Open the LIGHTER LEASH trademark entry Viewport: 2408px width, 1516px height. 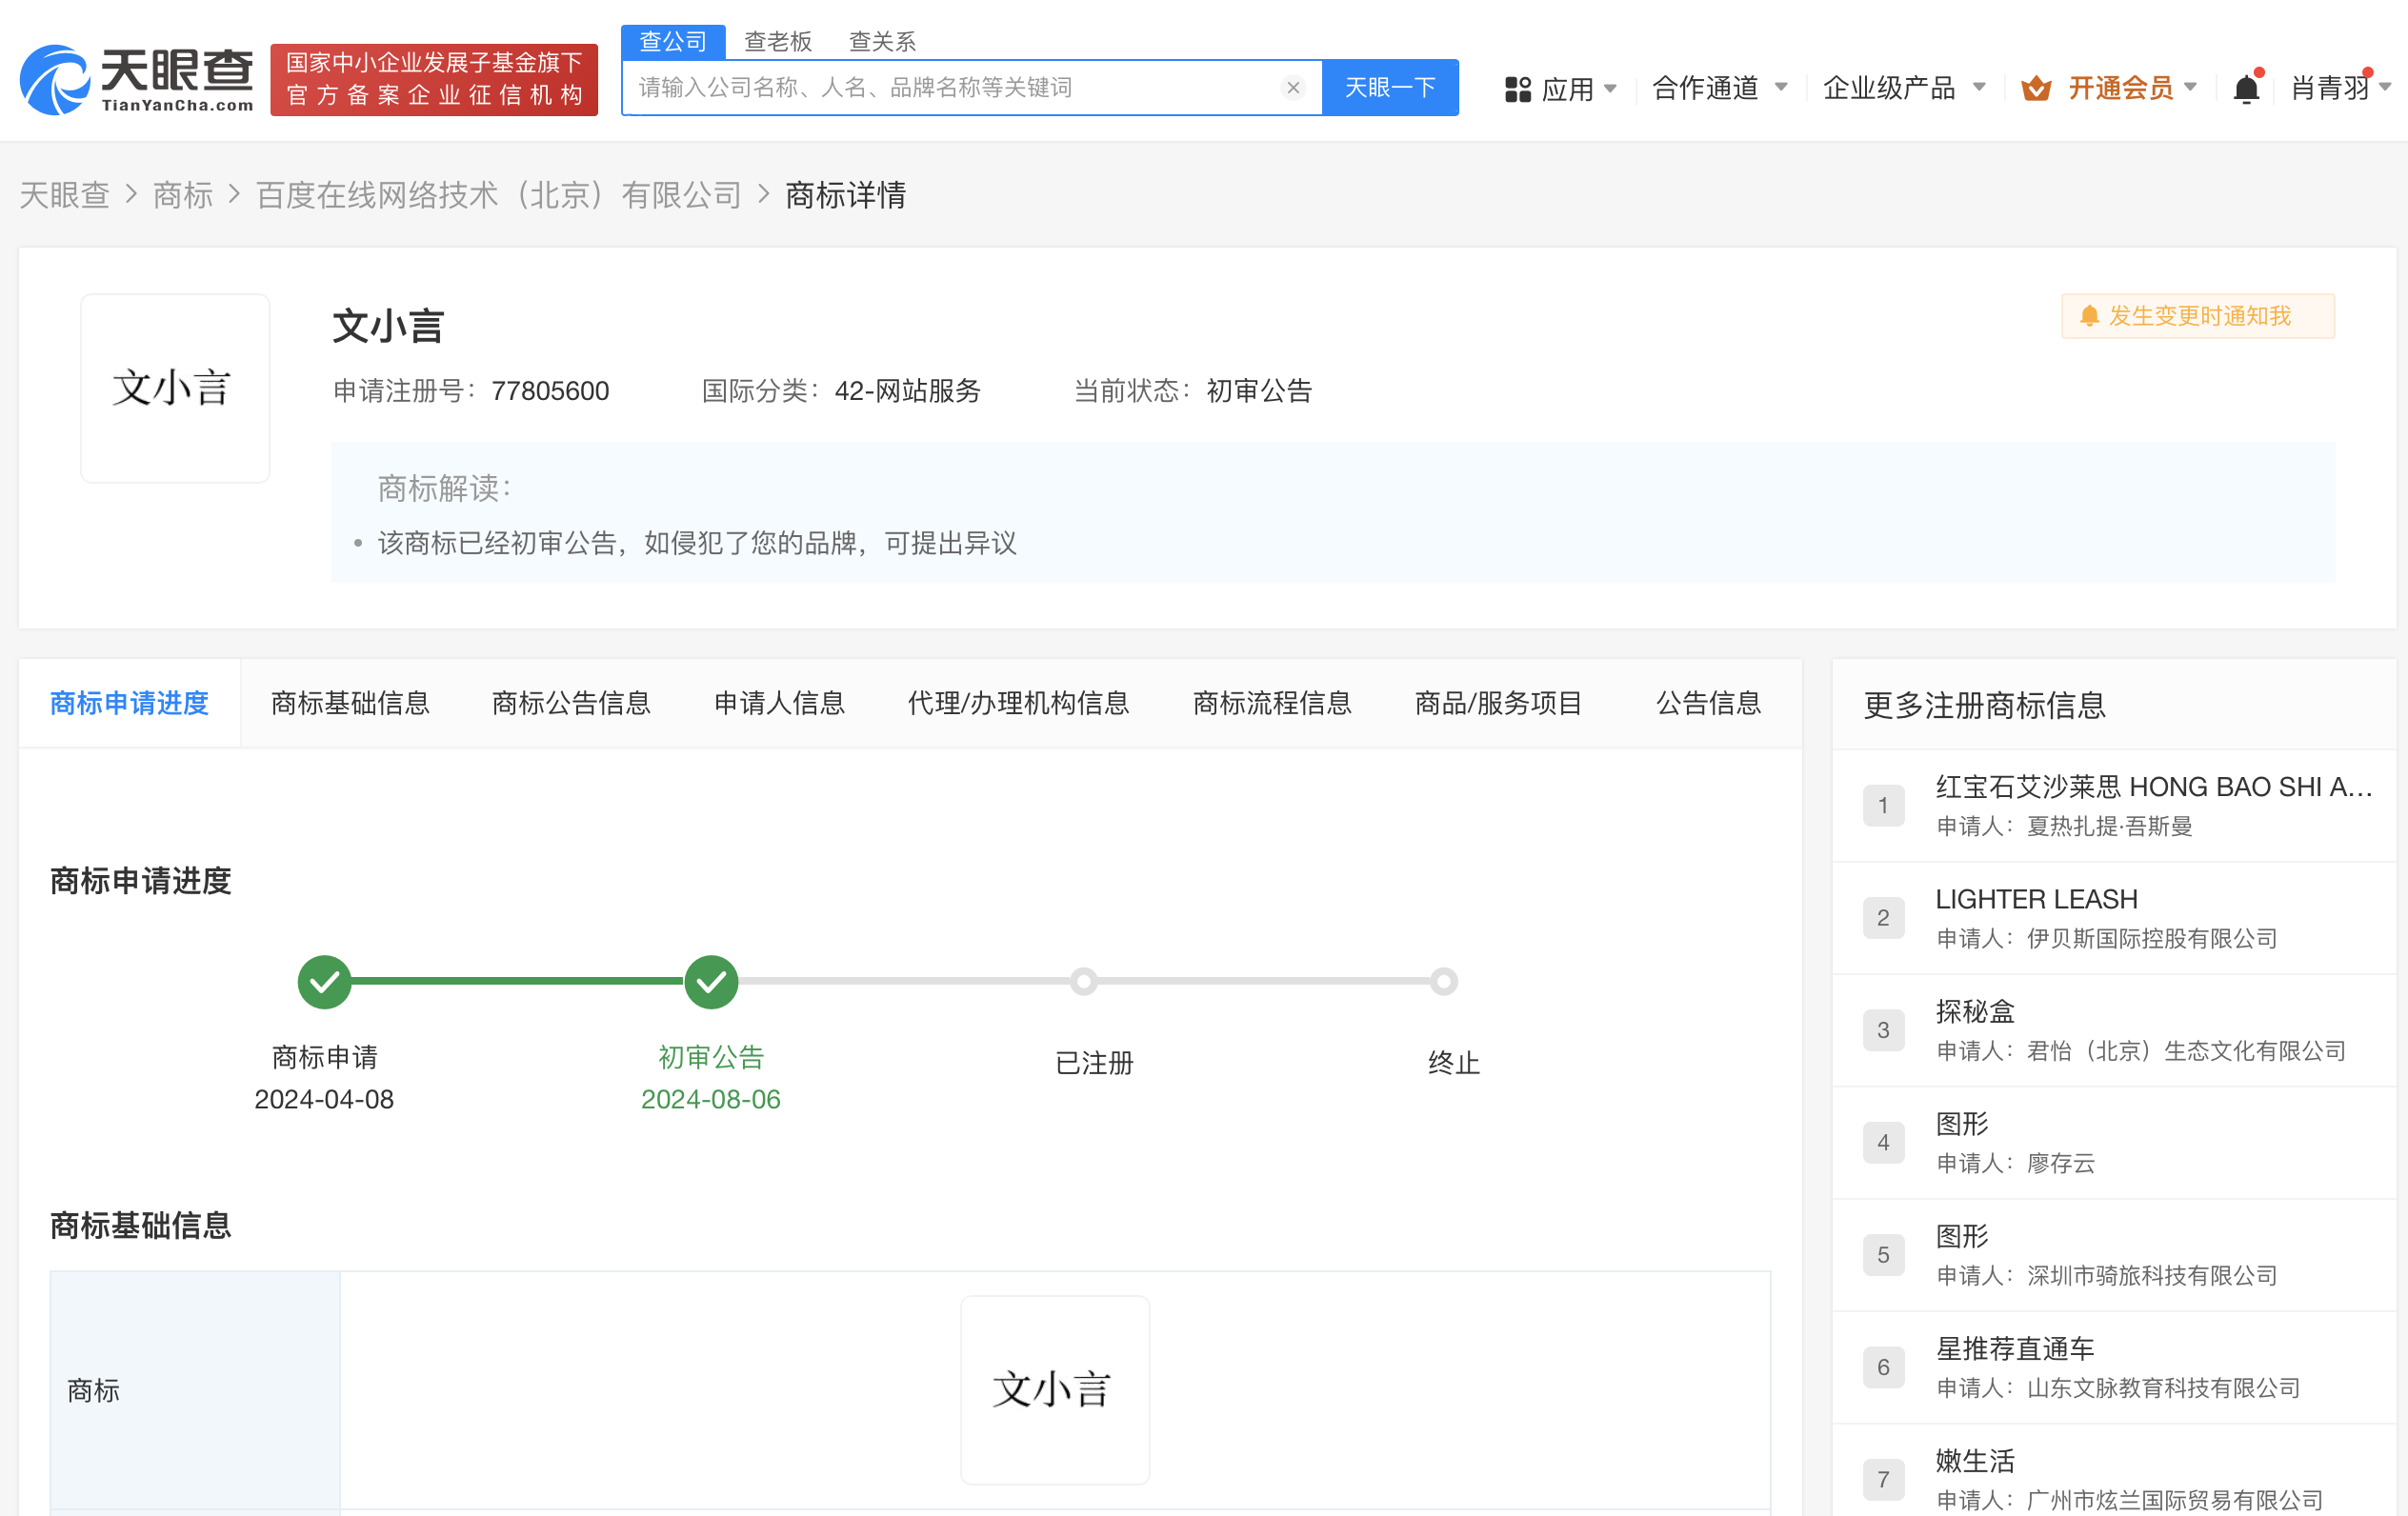[x=2035, y=898]
